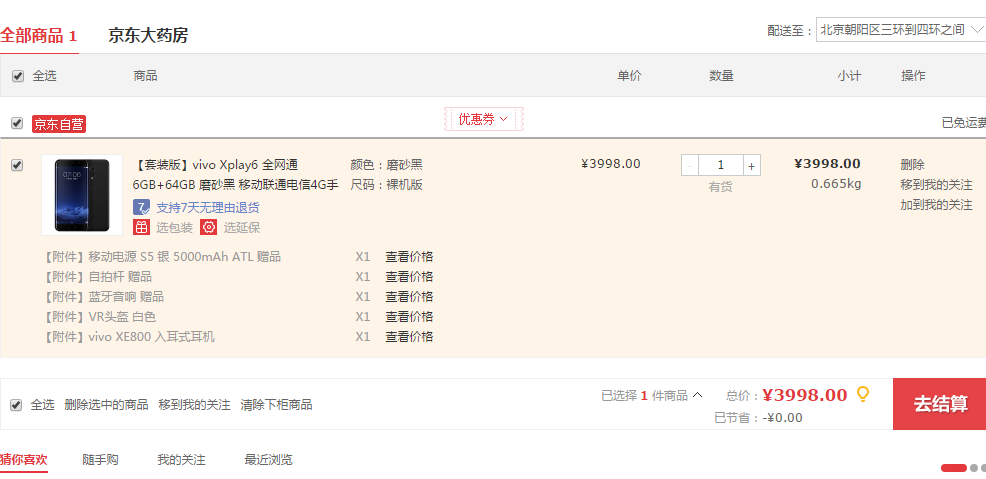Click the yellow lightbulb tip icon
The width and height of the screenshot is (986, 479).
click(x=863, y=395)
